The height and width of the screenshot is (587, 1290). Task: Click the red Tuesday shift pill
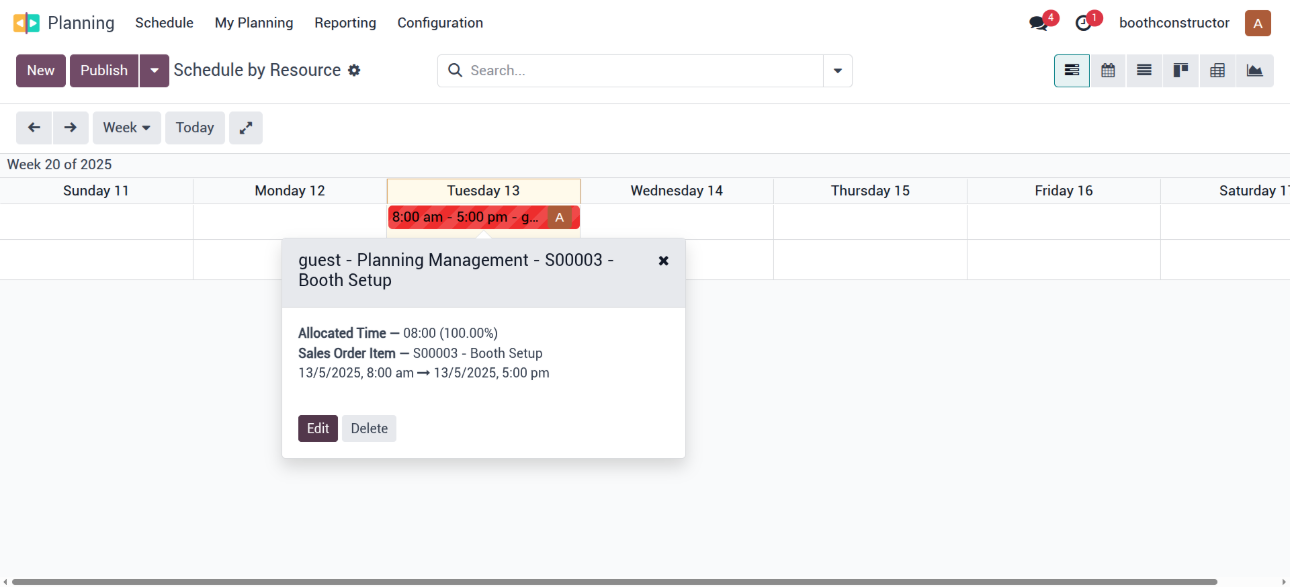[x=468, y=217]
